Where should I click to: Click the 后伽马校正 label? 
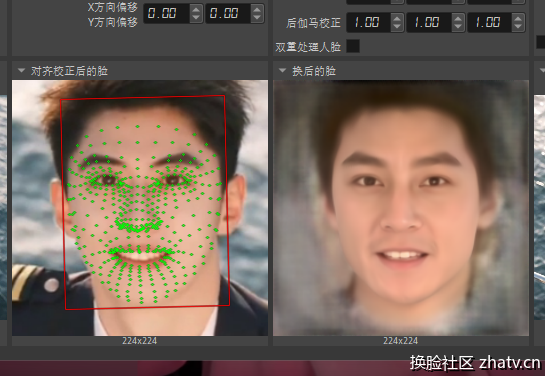click(313, 23)
